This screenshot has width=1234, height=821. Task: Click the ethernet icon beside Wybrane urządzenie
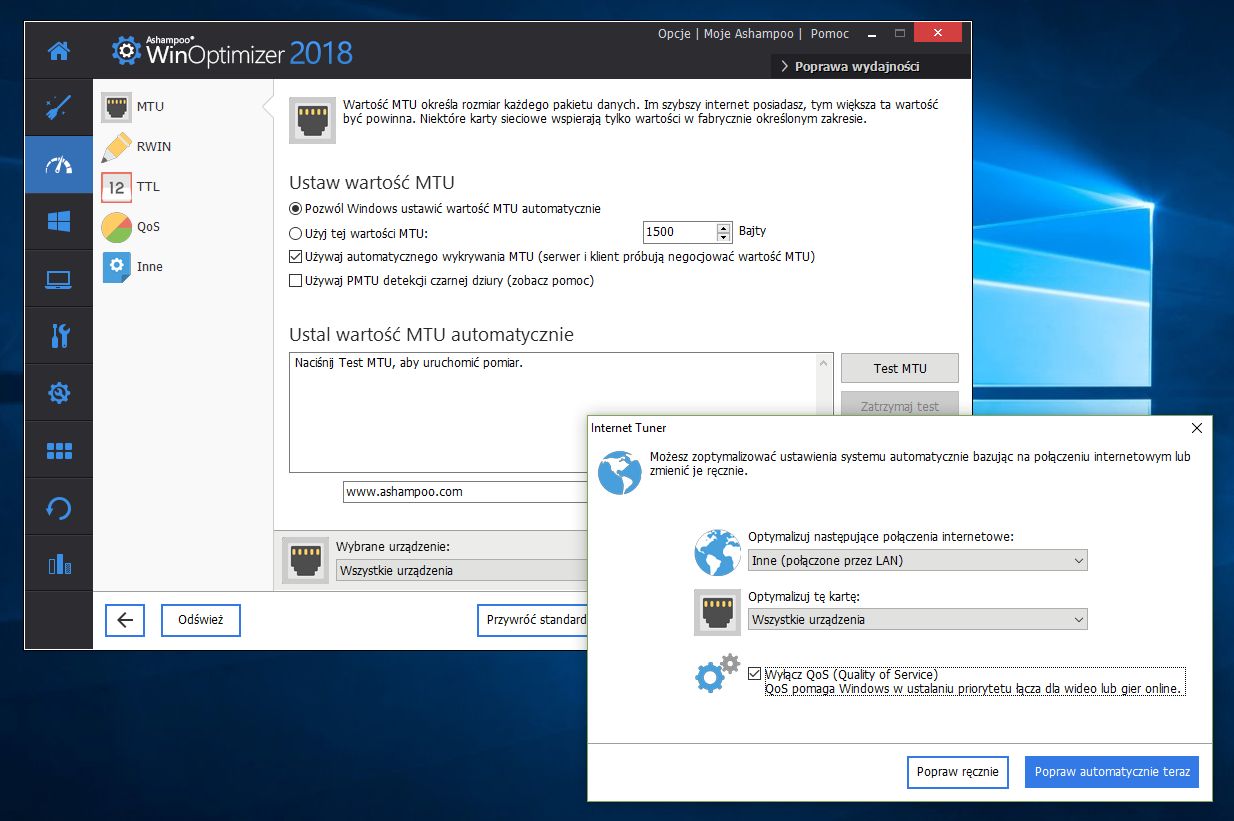pyautogui.click(x=305, y=561)
